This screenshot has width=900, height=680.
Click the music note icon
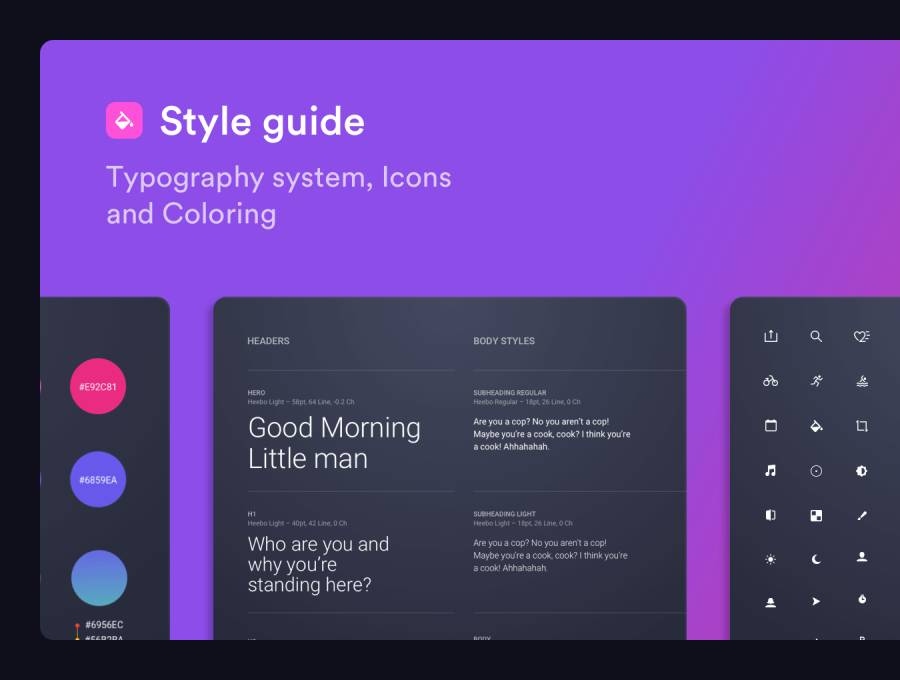(770, 471)
